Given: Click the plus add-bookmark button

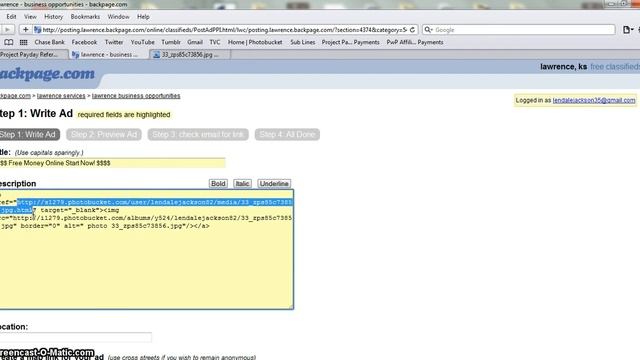Looking at the screenshot, I should (x=25, y=30).
